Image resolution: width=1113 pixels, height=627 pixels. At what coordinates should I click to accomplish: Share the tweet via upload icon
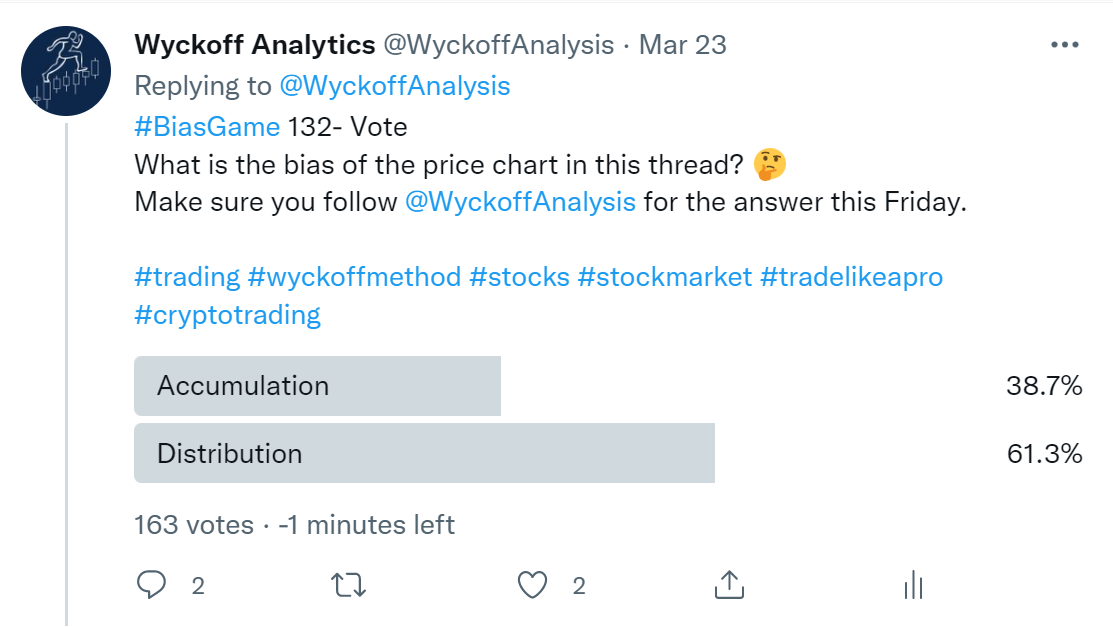coord(729,584)
